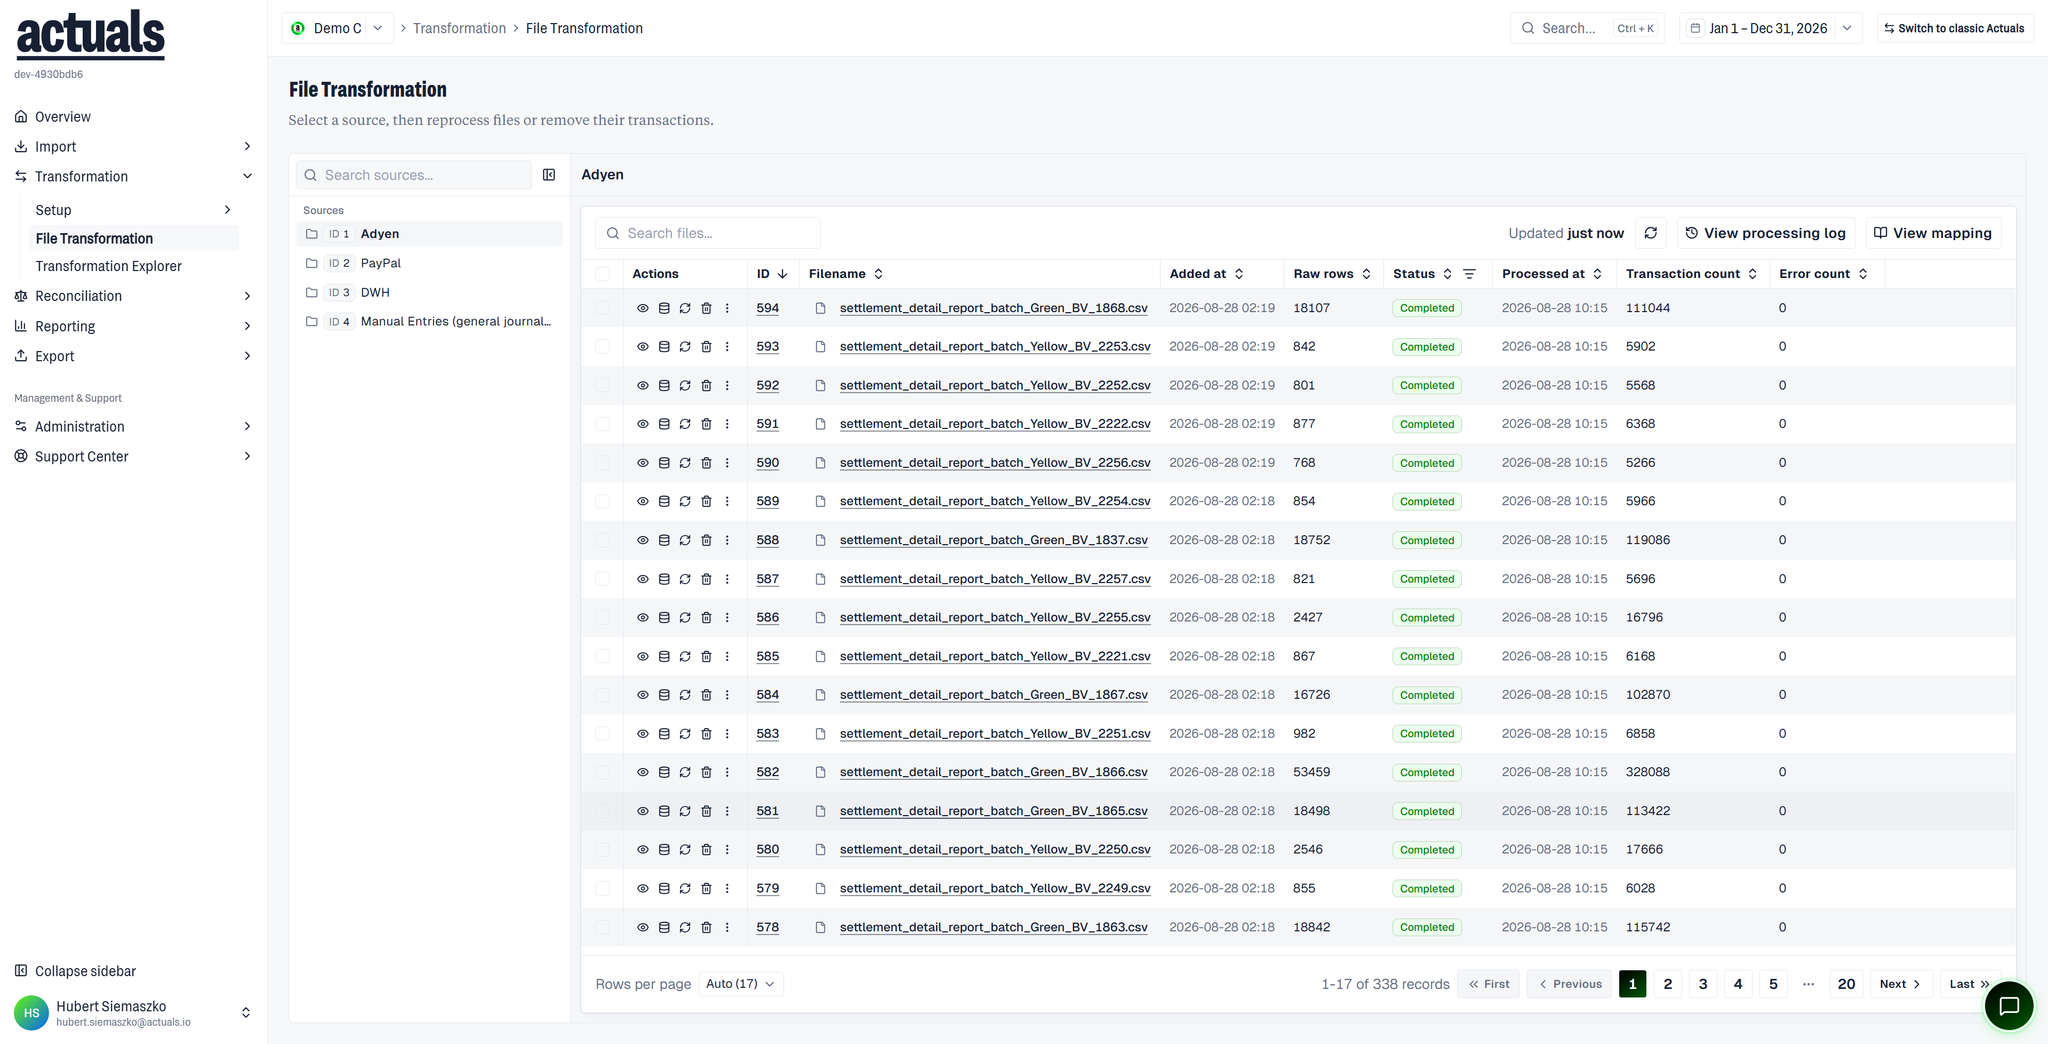The width and height of the screenshot is (2048, 1044).
Task: Select the DWH source
Action: coord(430,292)
